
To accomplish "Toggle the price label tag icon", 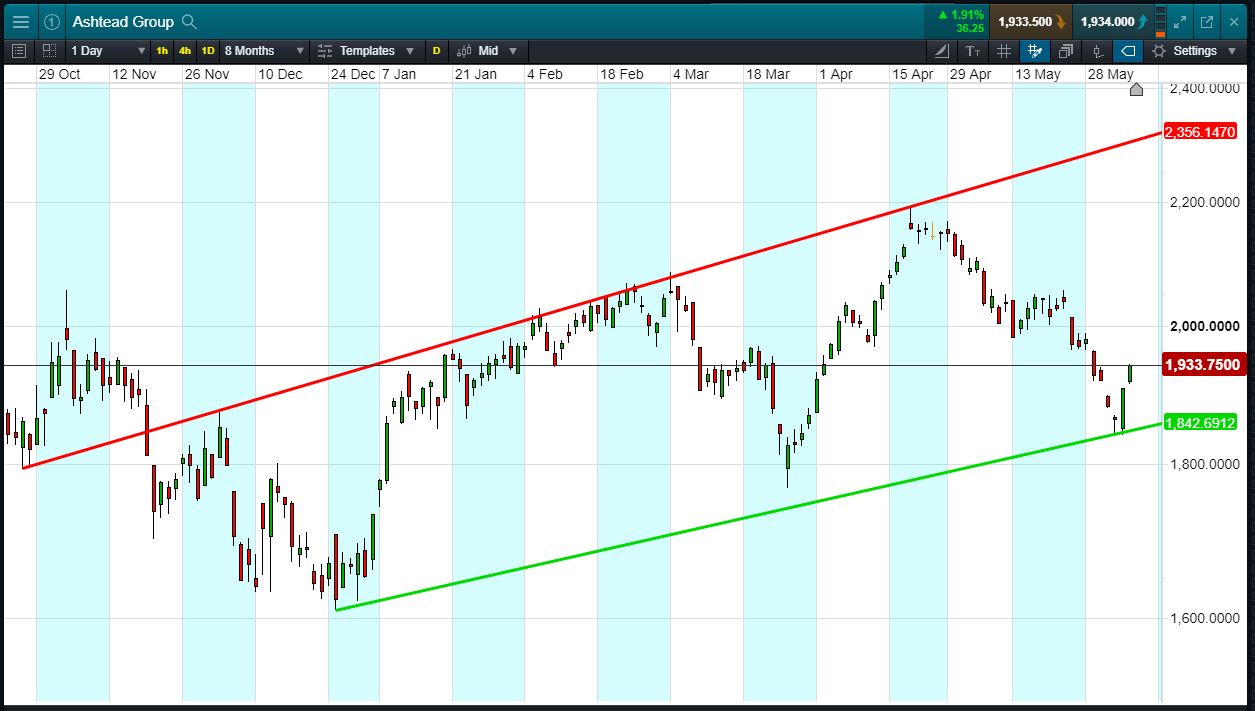I will pyautogui.click(x=1128, y=50).
